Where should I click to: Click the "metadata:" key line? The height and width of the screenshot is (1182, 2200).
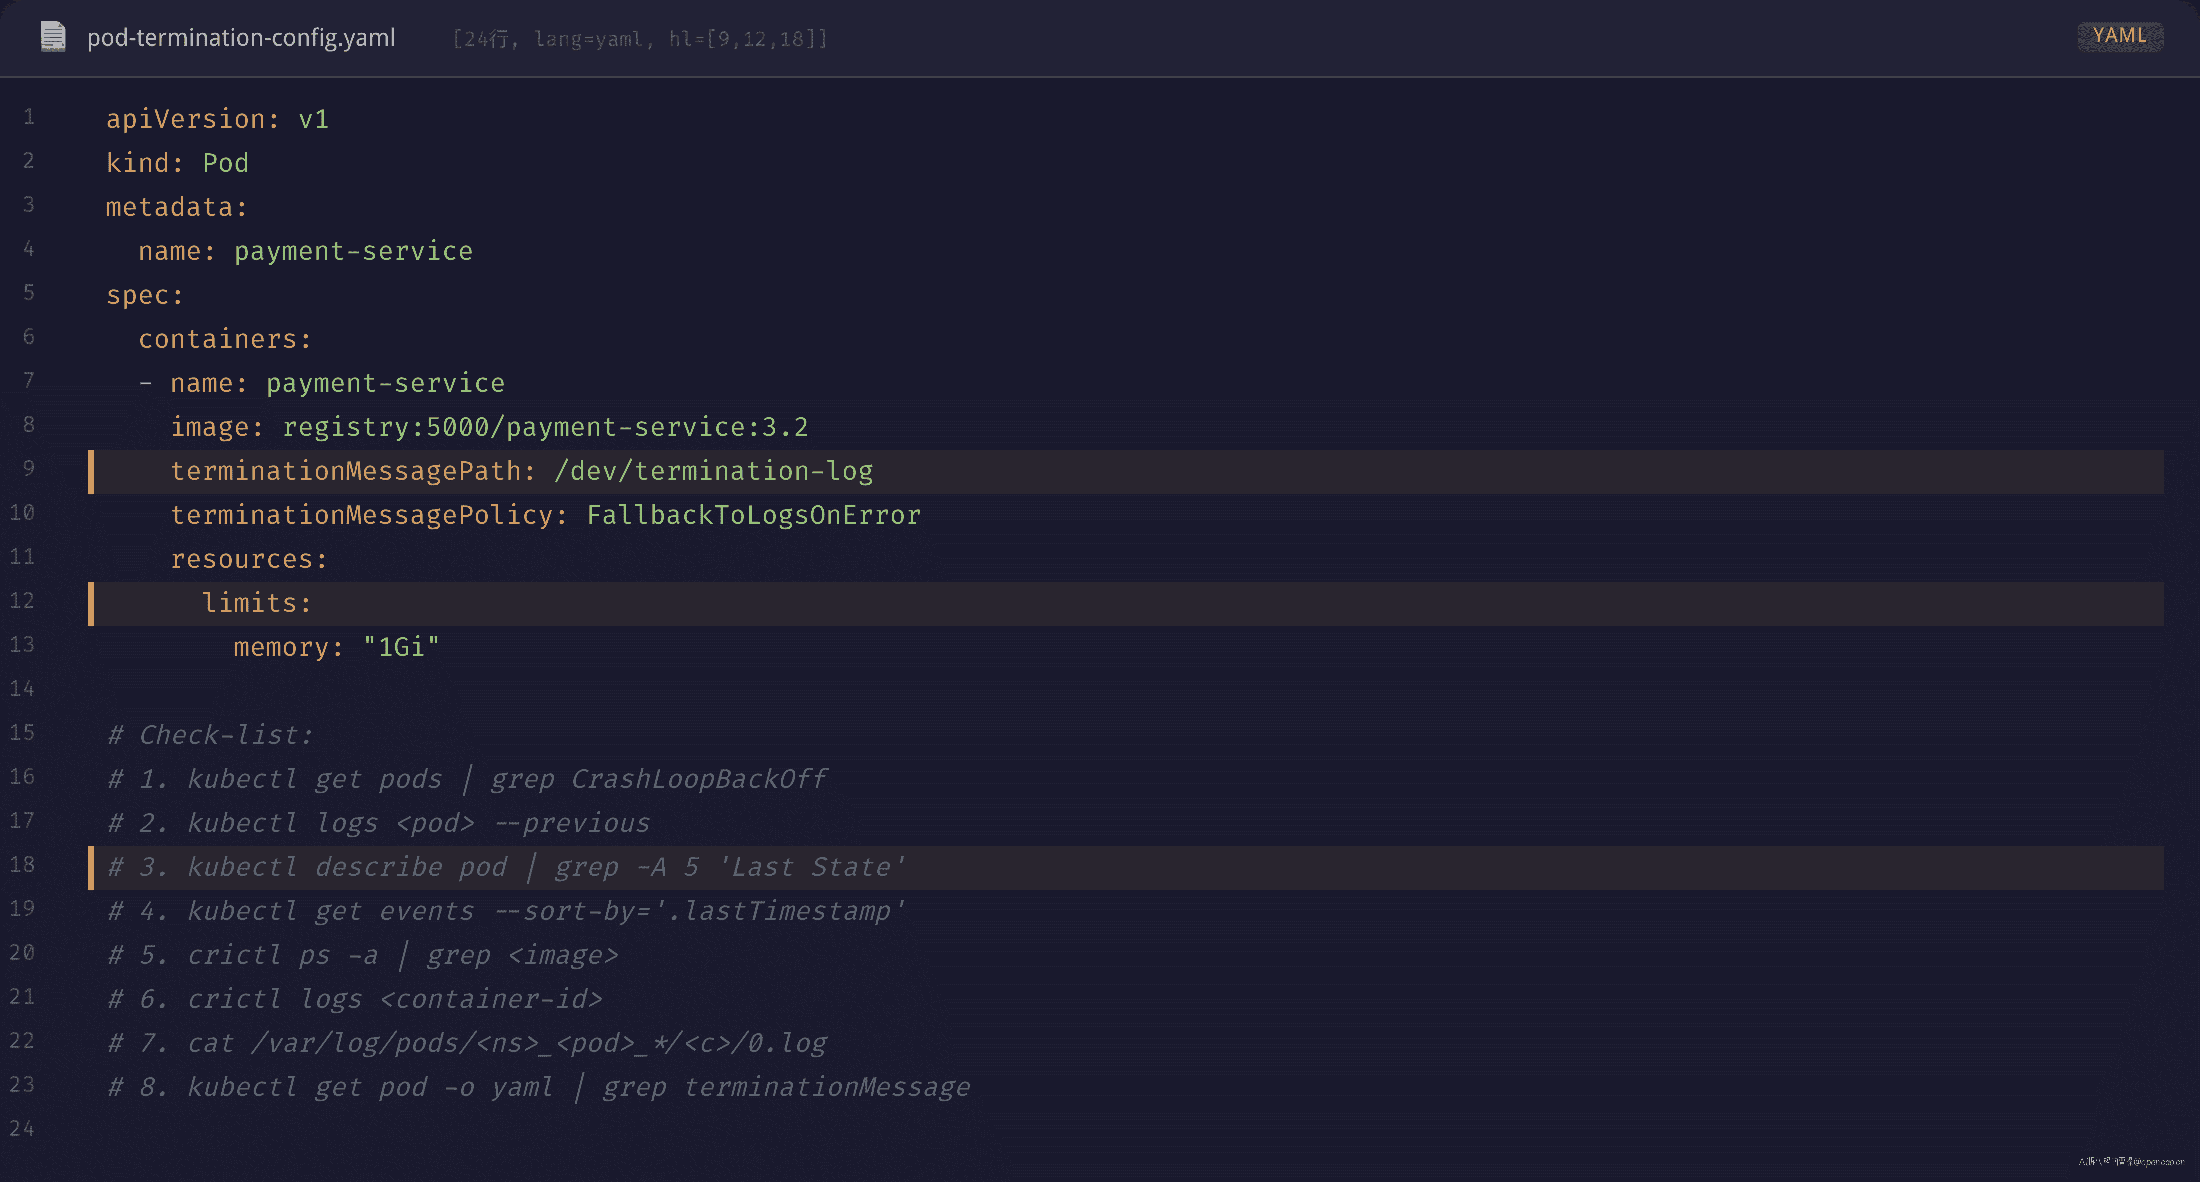point(177,207)
